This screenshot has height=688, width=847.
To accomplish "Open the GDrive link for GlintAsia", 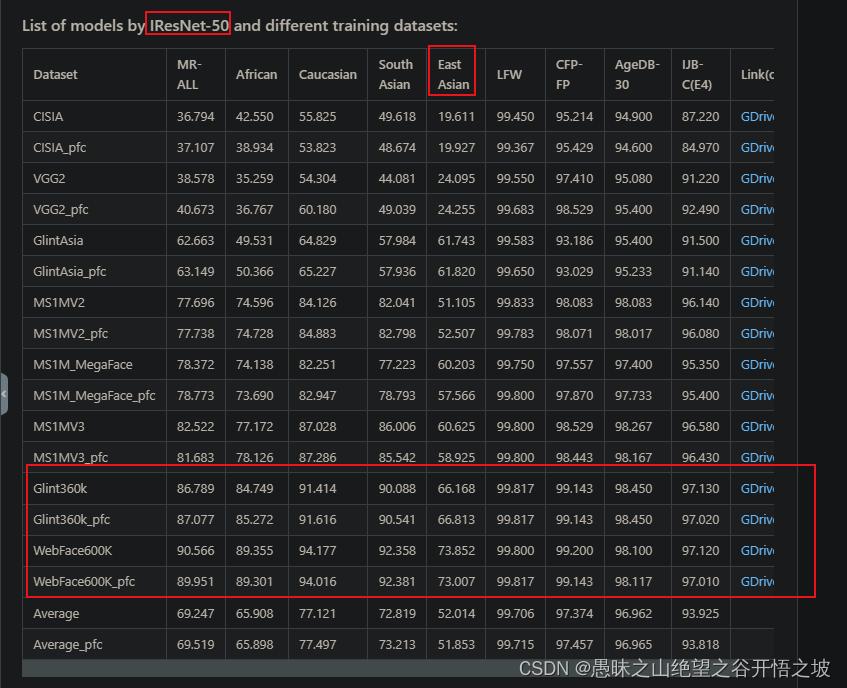I will [757, 241].
